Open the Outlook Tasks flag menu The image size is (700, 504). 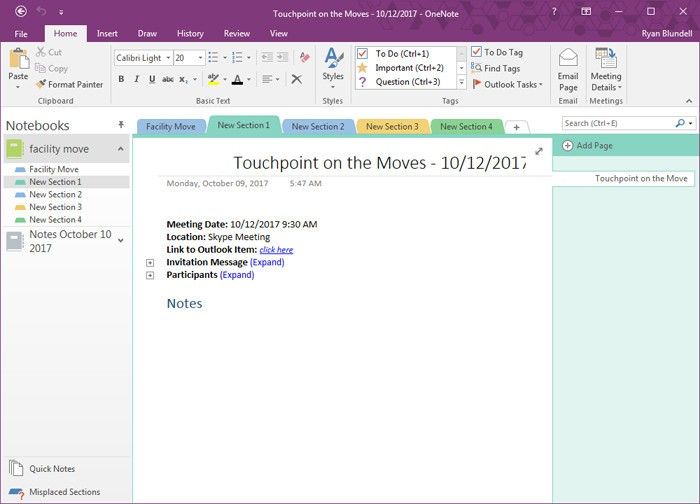(x=507, y=84)
